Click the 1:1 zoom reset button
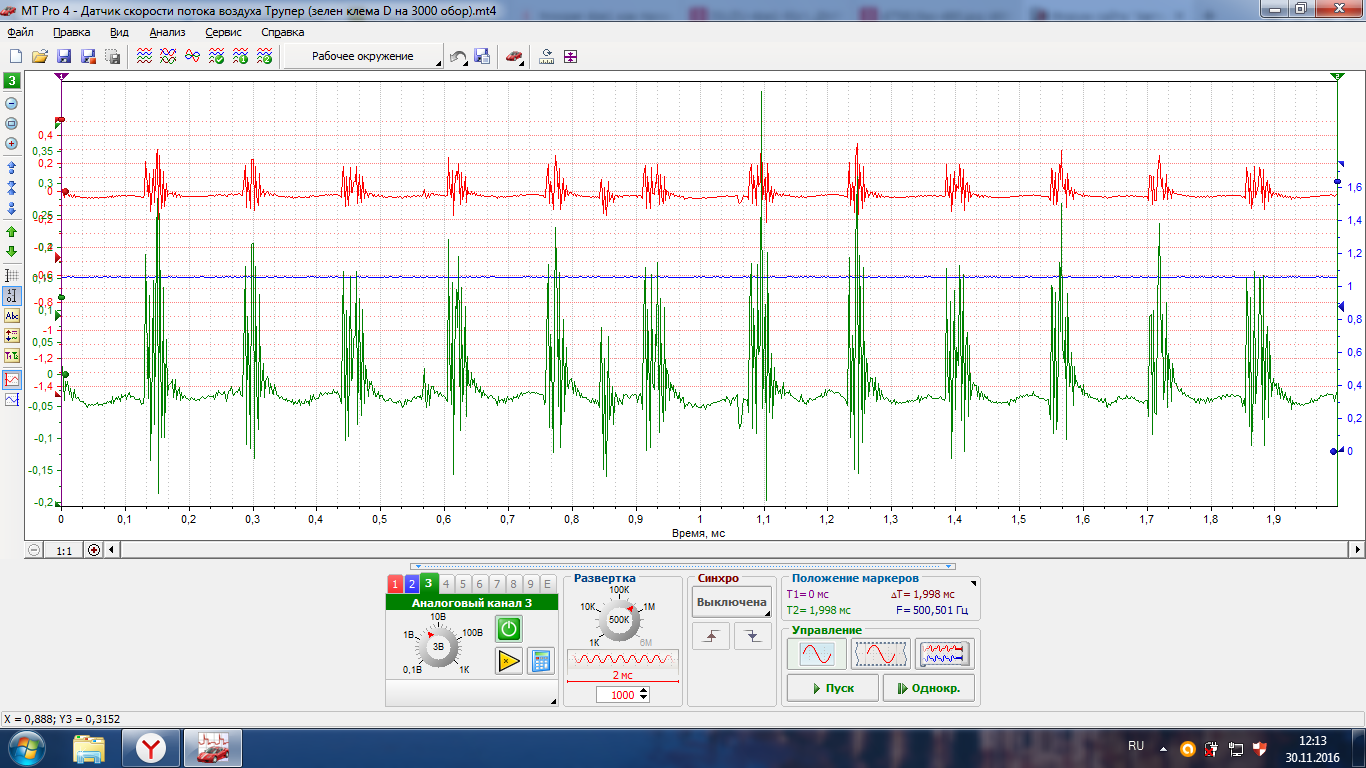The height and width of the screenshot is (768, 1366). [64, 550]
